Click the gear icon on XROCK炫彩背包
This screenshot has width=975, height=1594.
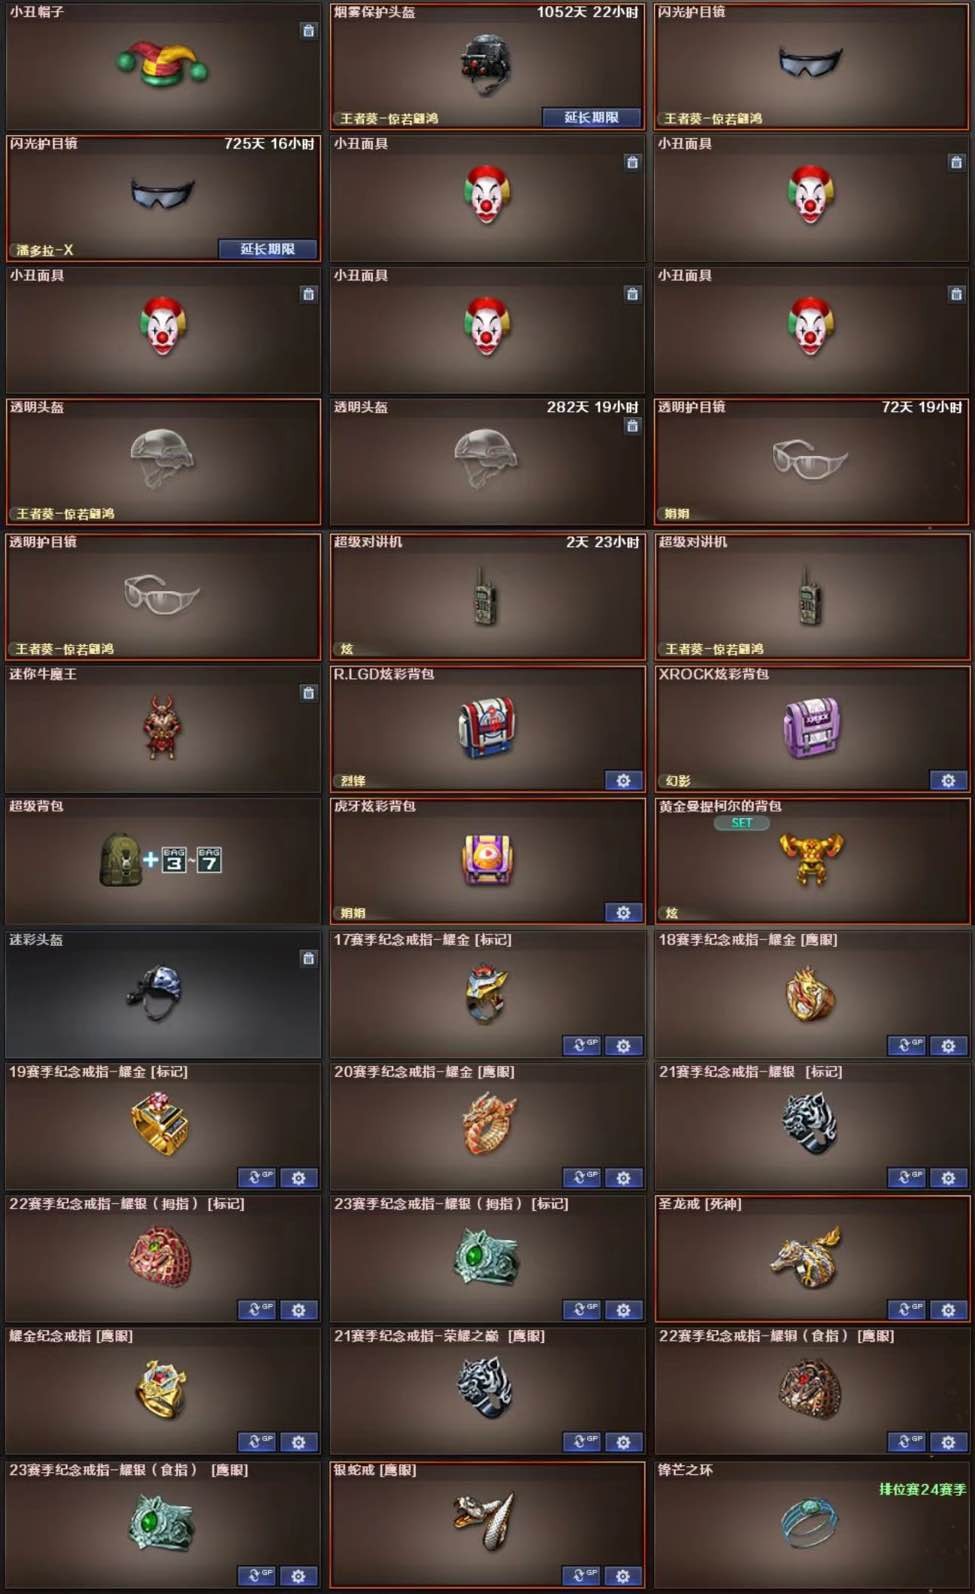pyautogui.click(x=948, y=780)
